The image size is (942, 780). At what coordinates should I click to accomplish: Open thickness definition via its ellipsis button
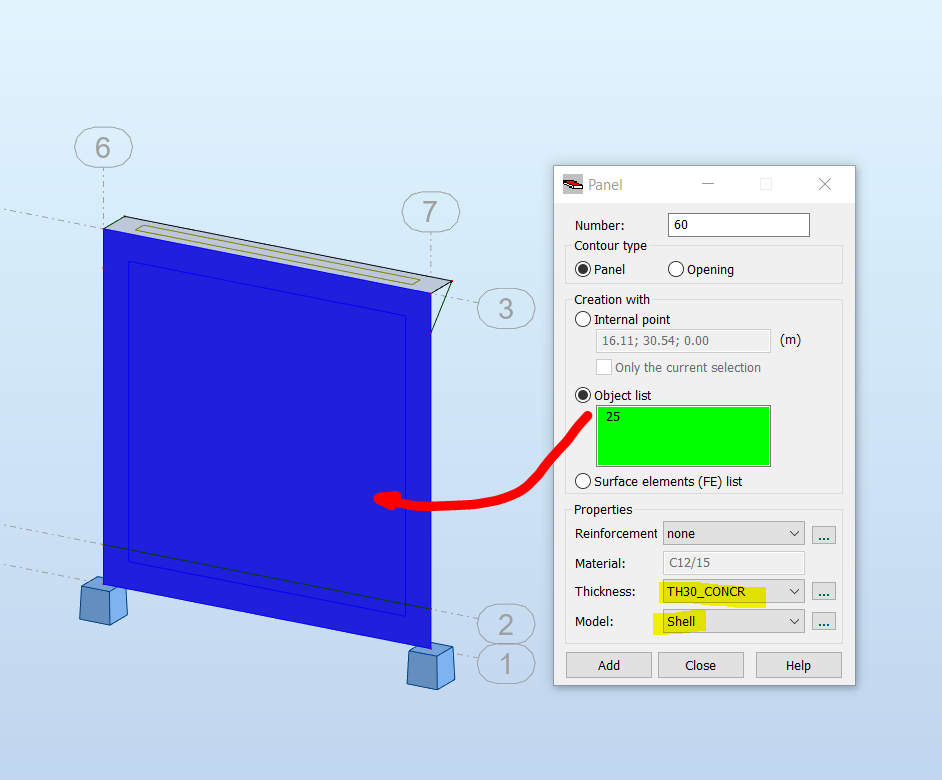(823, 591)
